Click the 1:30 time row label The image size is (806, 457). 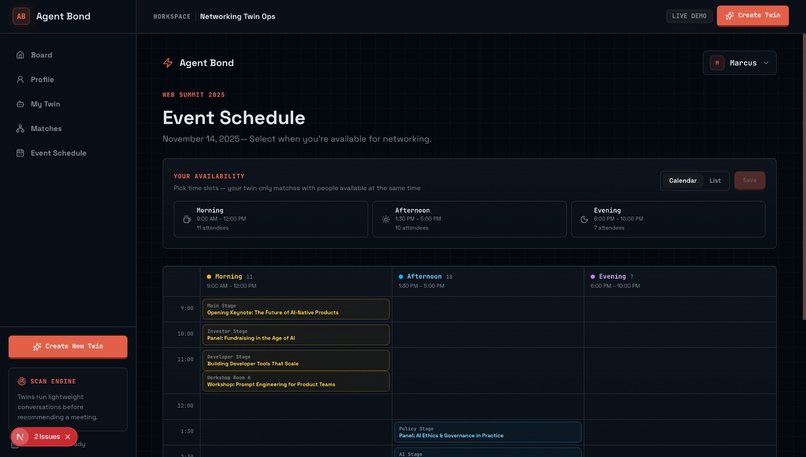click(x=187, y=432)
